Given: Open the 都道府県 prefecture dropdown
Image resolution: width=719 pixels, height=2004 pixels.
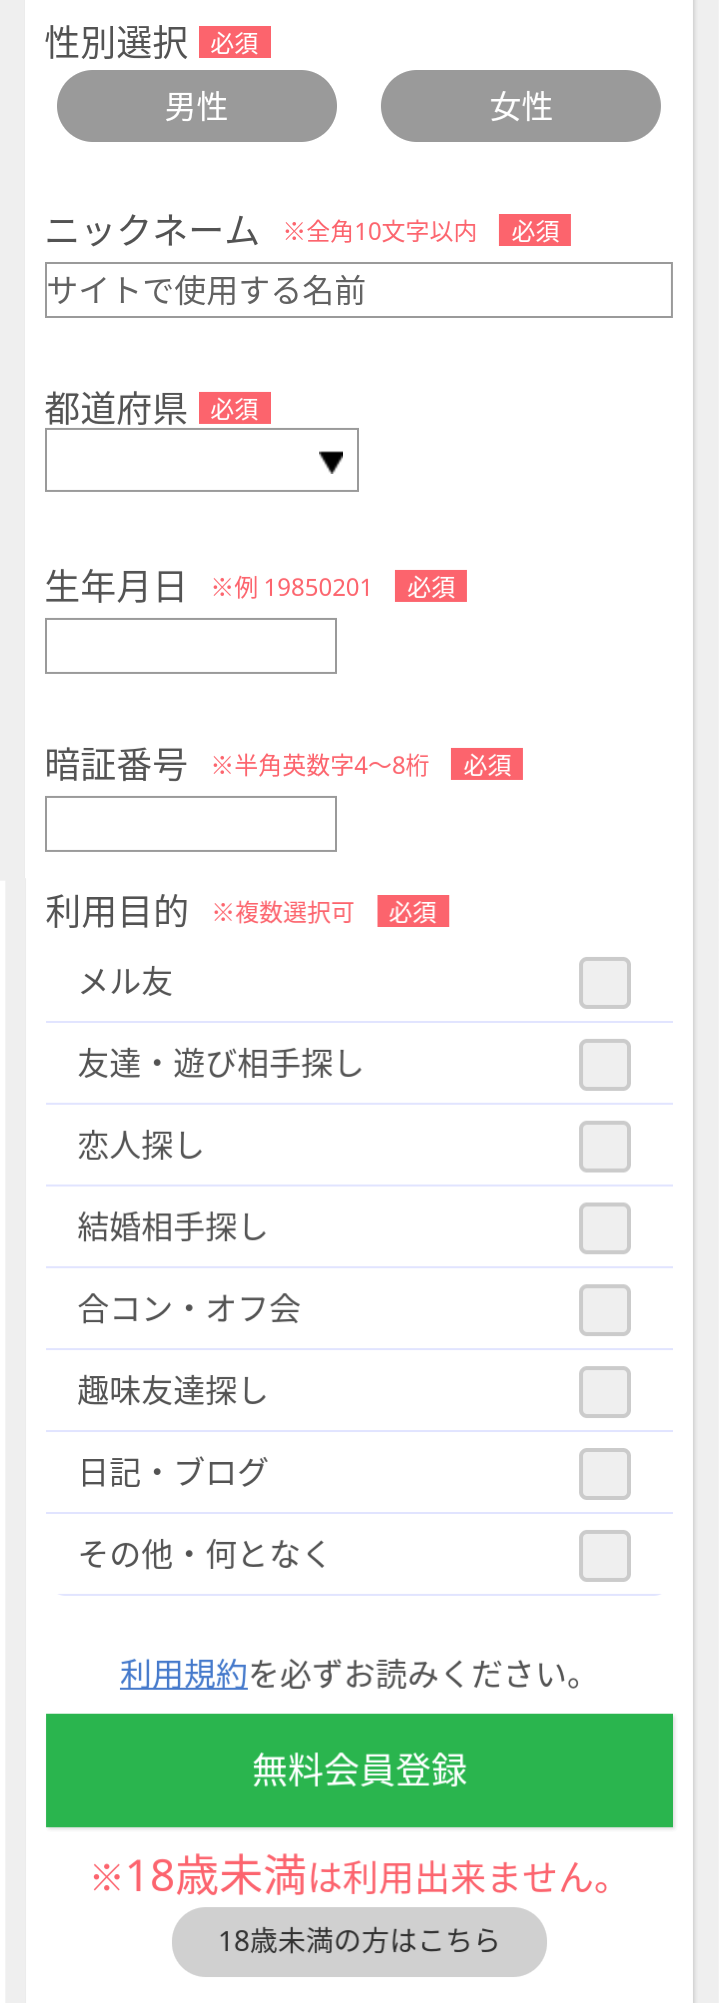Looking at the screenshot, I should pyautogui.click(x=200, y=460).
